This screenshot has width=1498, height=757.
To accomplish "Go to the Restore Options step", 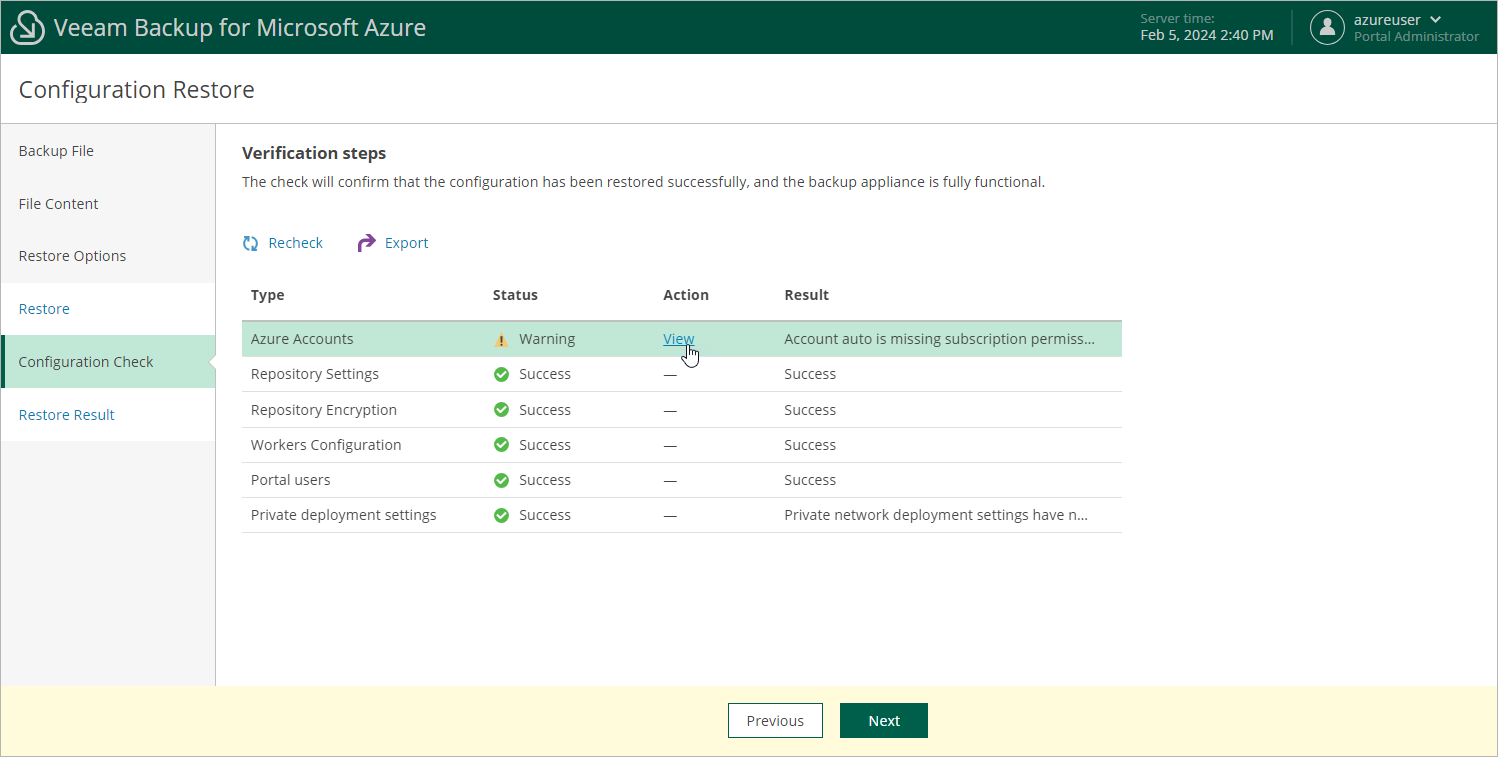I will (x=108, y=256).
